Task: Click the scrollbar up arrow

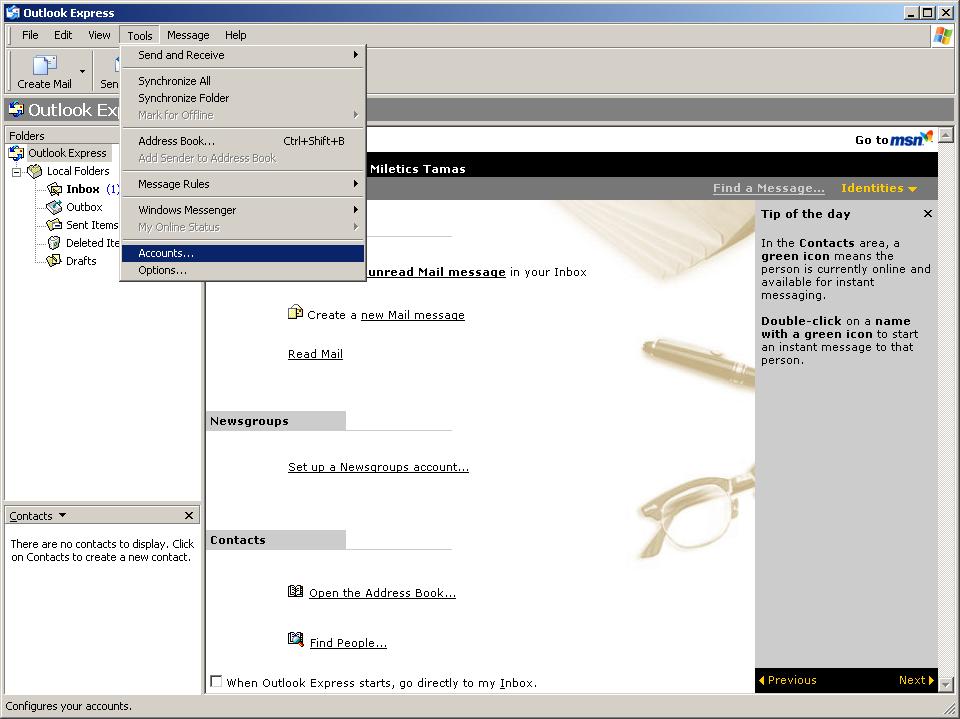Action: 946,135
